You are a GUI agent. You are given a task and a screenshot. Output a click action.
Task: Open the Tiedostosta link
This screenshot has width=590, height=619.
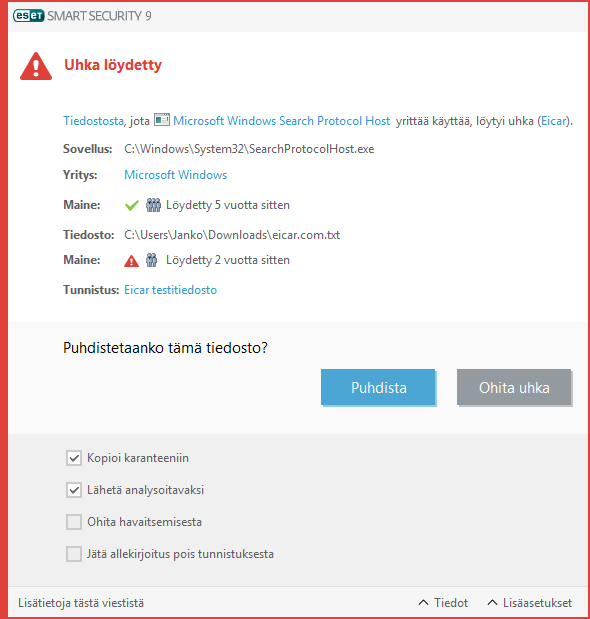coord(94,121)
